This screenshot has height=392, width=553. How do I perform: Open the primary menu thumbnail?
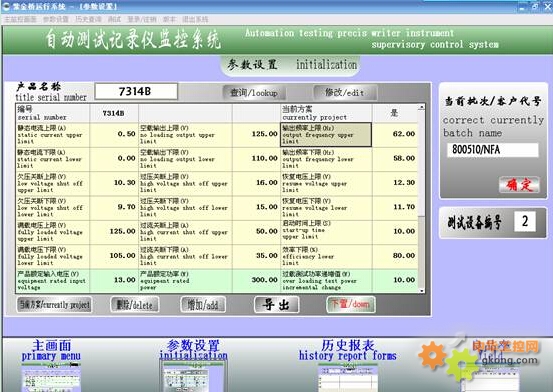[51, 379]
